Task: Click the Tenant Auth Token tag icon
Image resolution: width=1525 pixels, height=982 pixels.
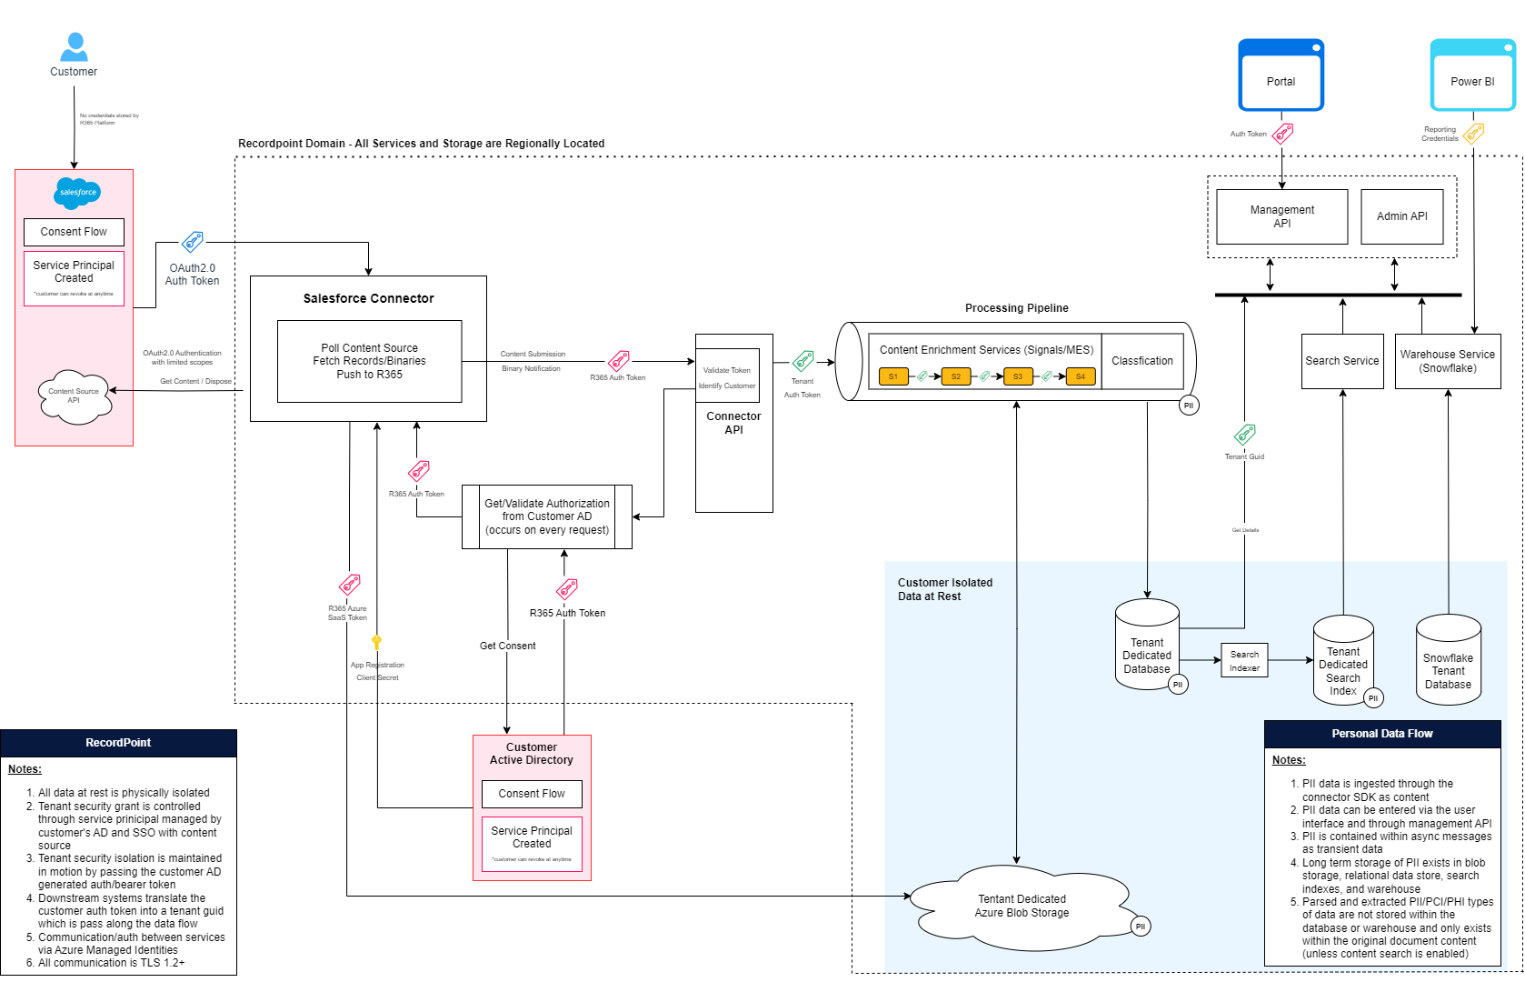Action: coord(802,362)
